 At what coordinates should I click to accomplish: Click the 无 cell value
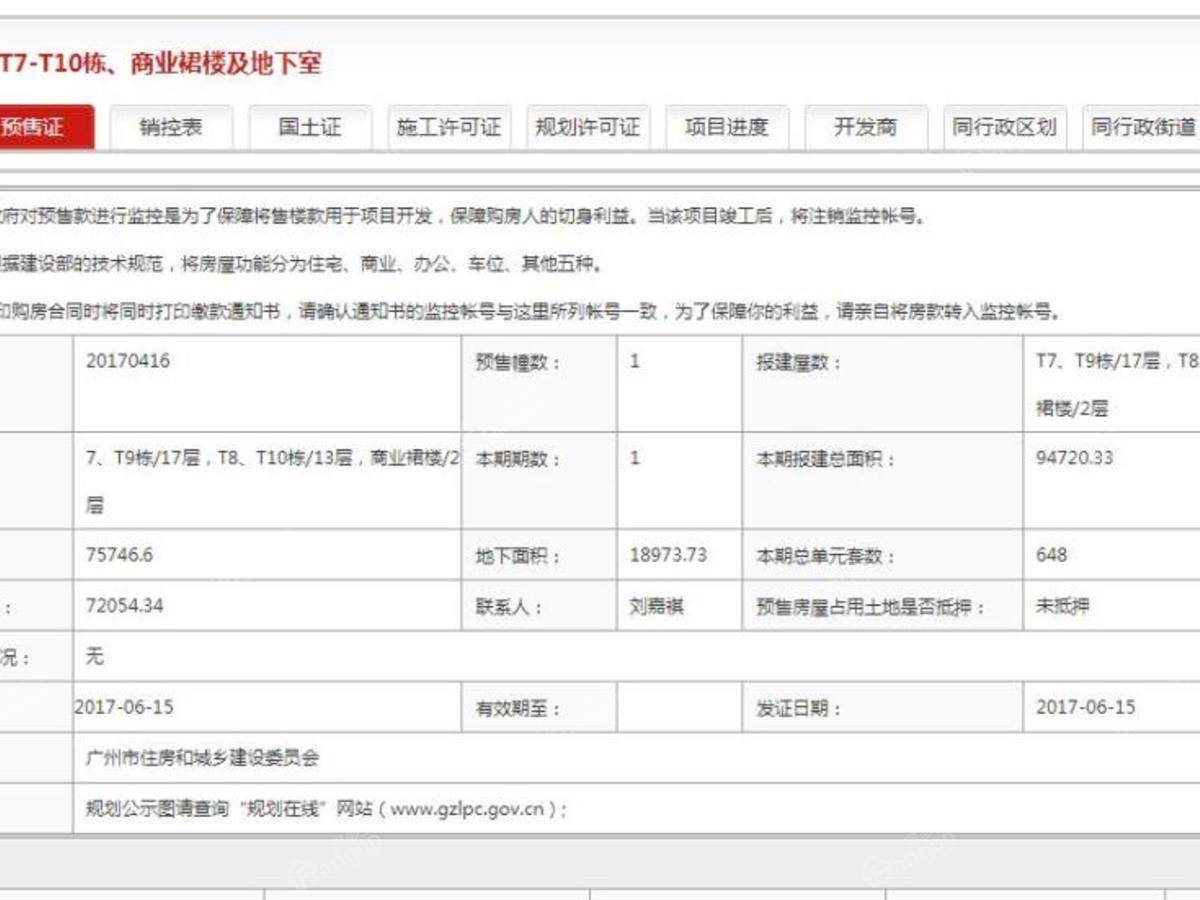click(95, 657)
